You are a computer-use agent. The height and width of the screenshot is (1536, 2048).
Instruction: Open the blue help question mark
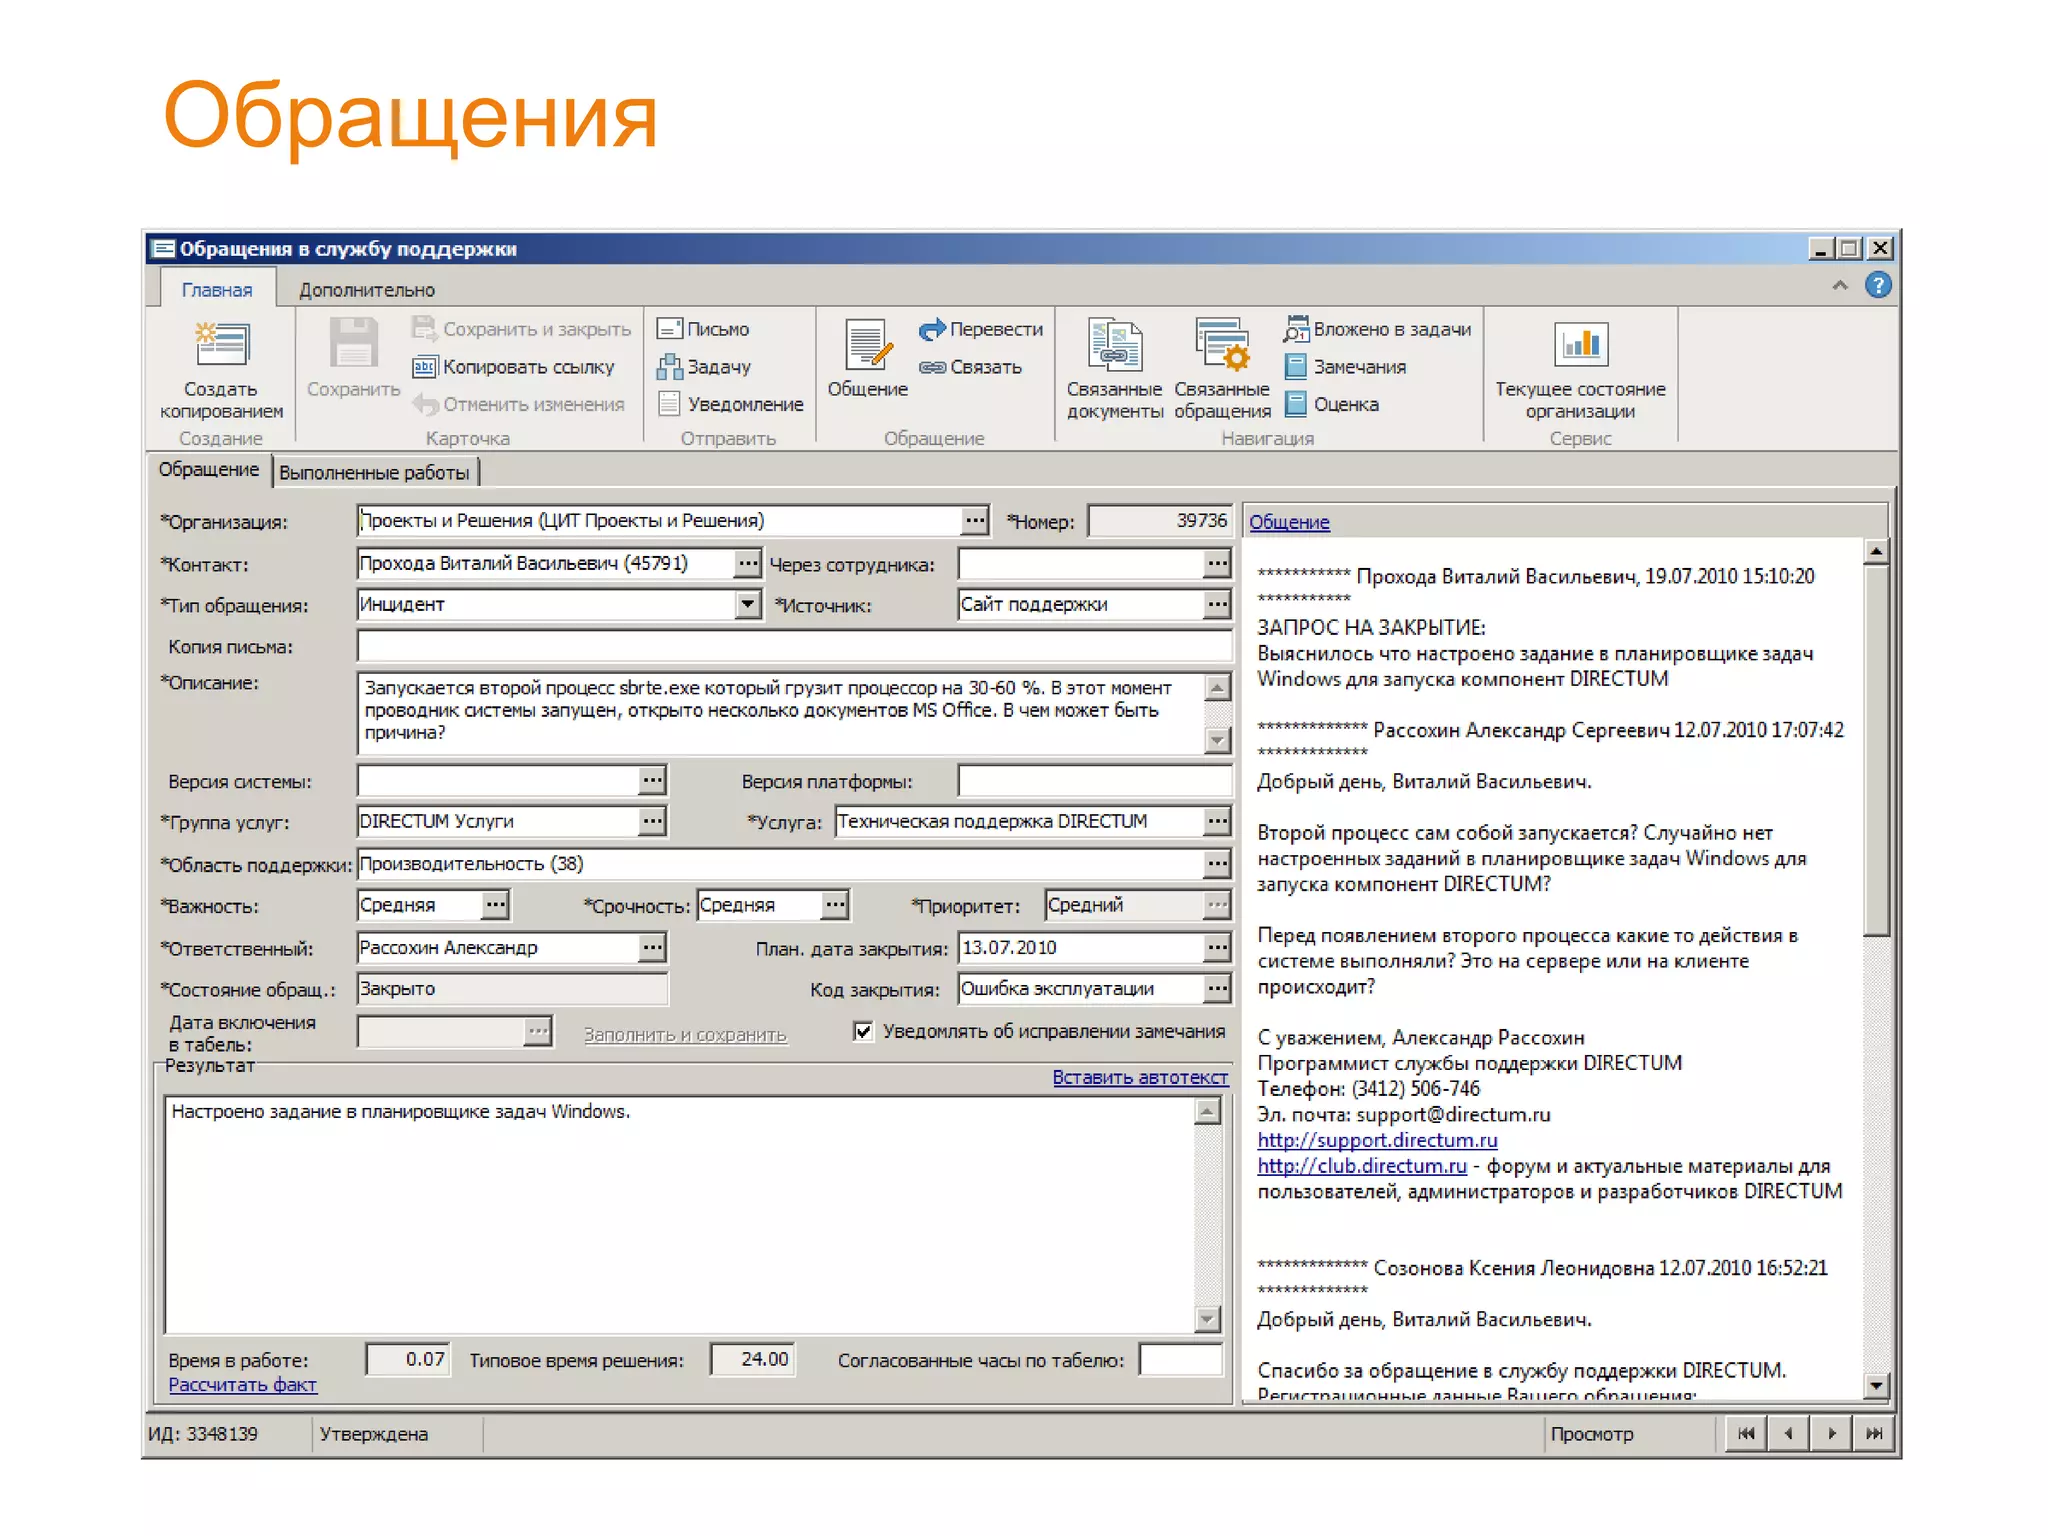pyautogui.click(x=1878, y=286)
